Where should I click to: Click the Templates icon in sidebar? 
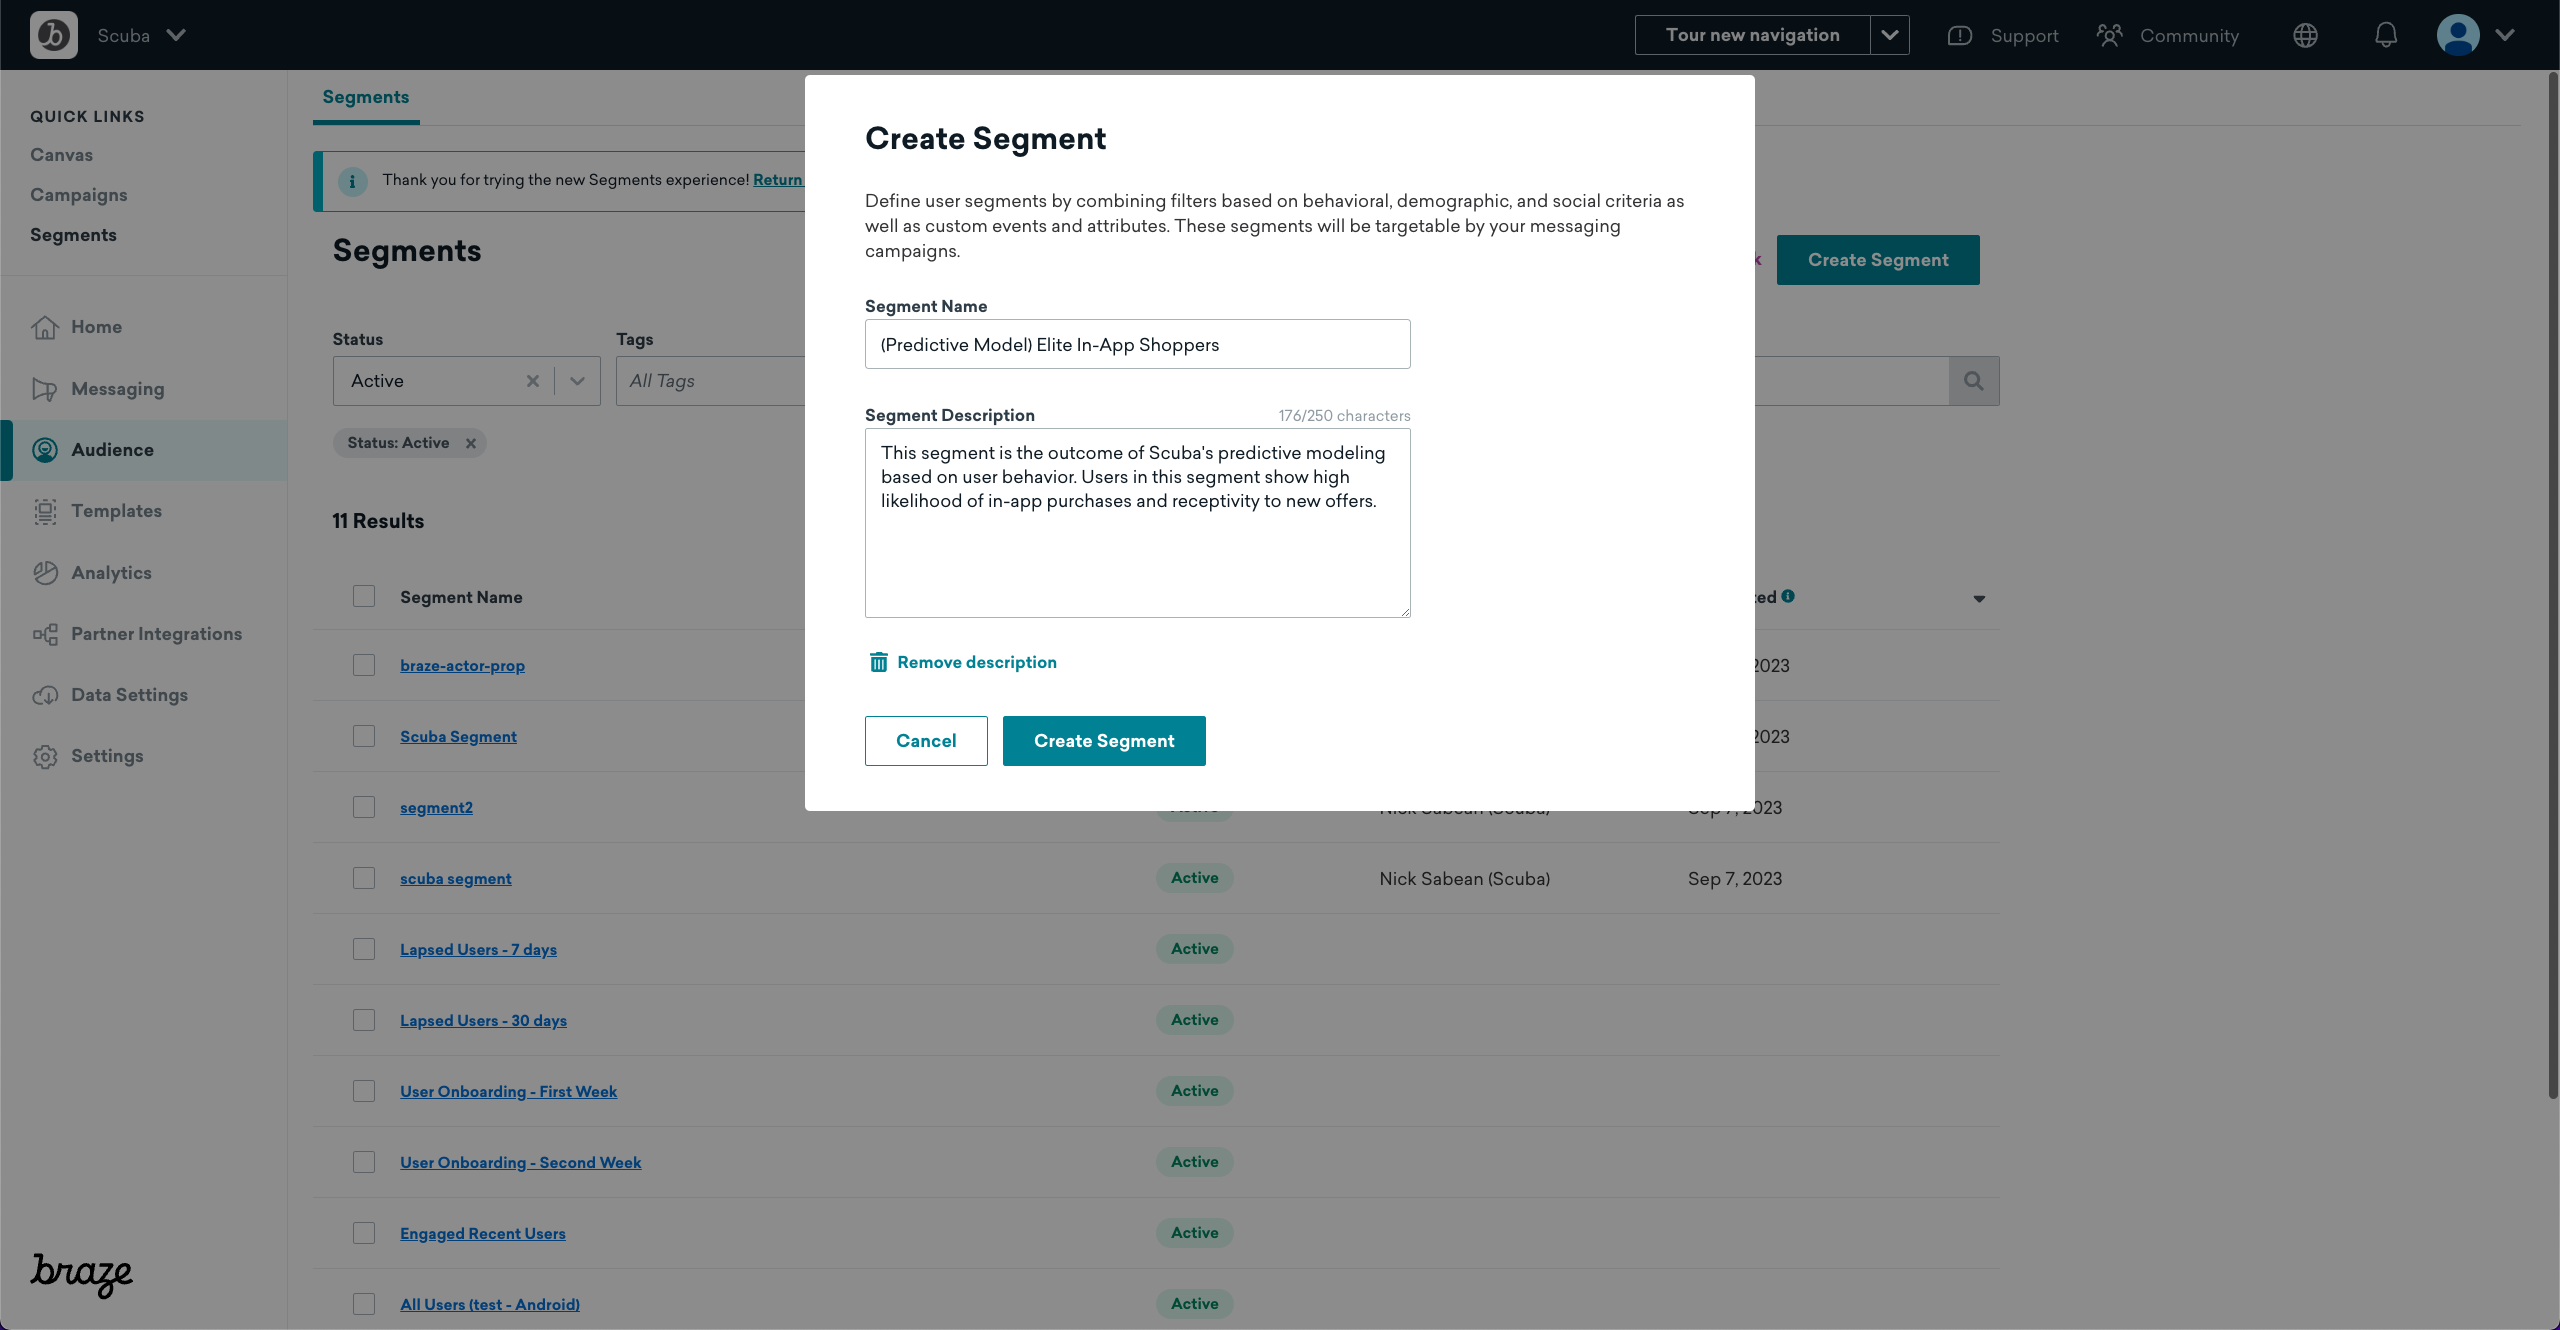pos(46,511)
